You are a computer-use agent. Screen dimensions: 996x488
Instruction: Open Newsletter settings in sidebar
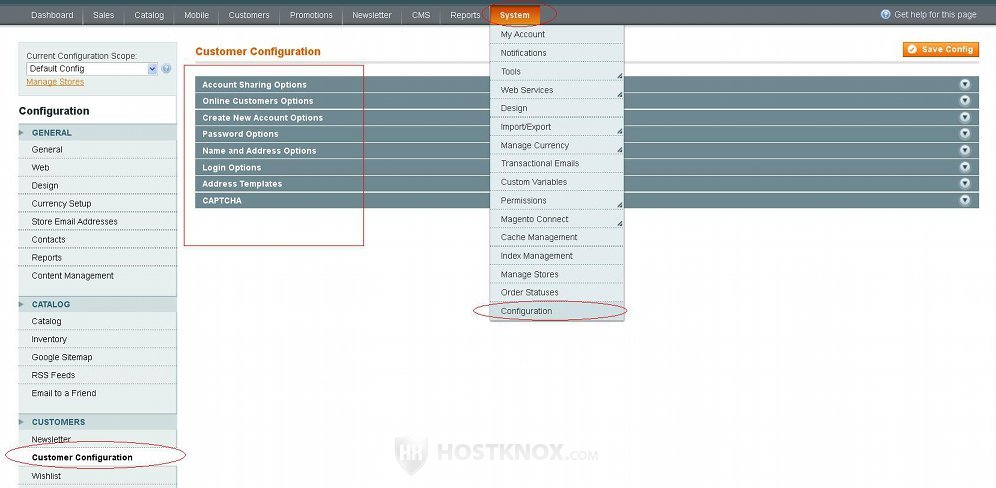97,439
